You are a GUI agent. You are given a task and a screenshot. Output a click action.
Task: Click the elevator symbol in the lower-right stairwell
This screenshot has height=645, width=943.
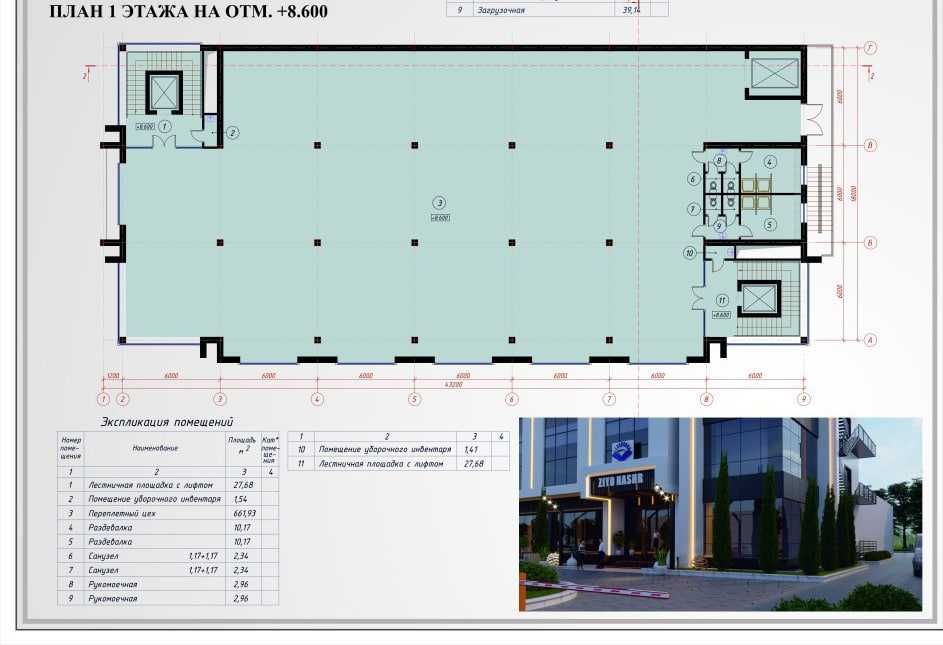759,299
